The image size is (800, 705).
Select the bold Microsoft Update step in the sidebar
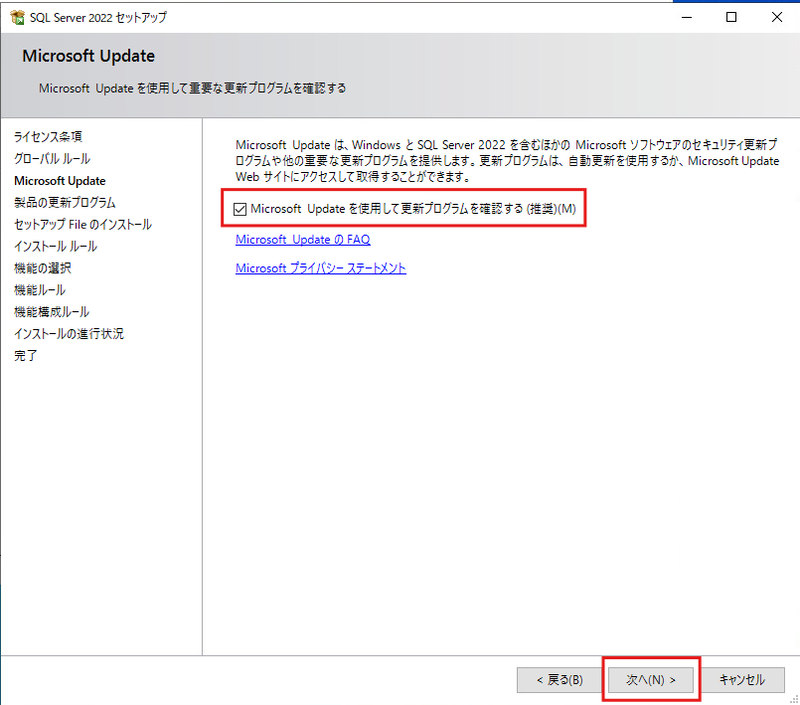click(60, 181)
